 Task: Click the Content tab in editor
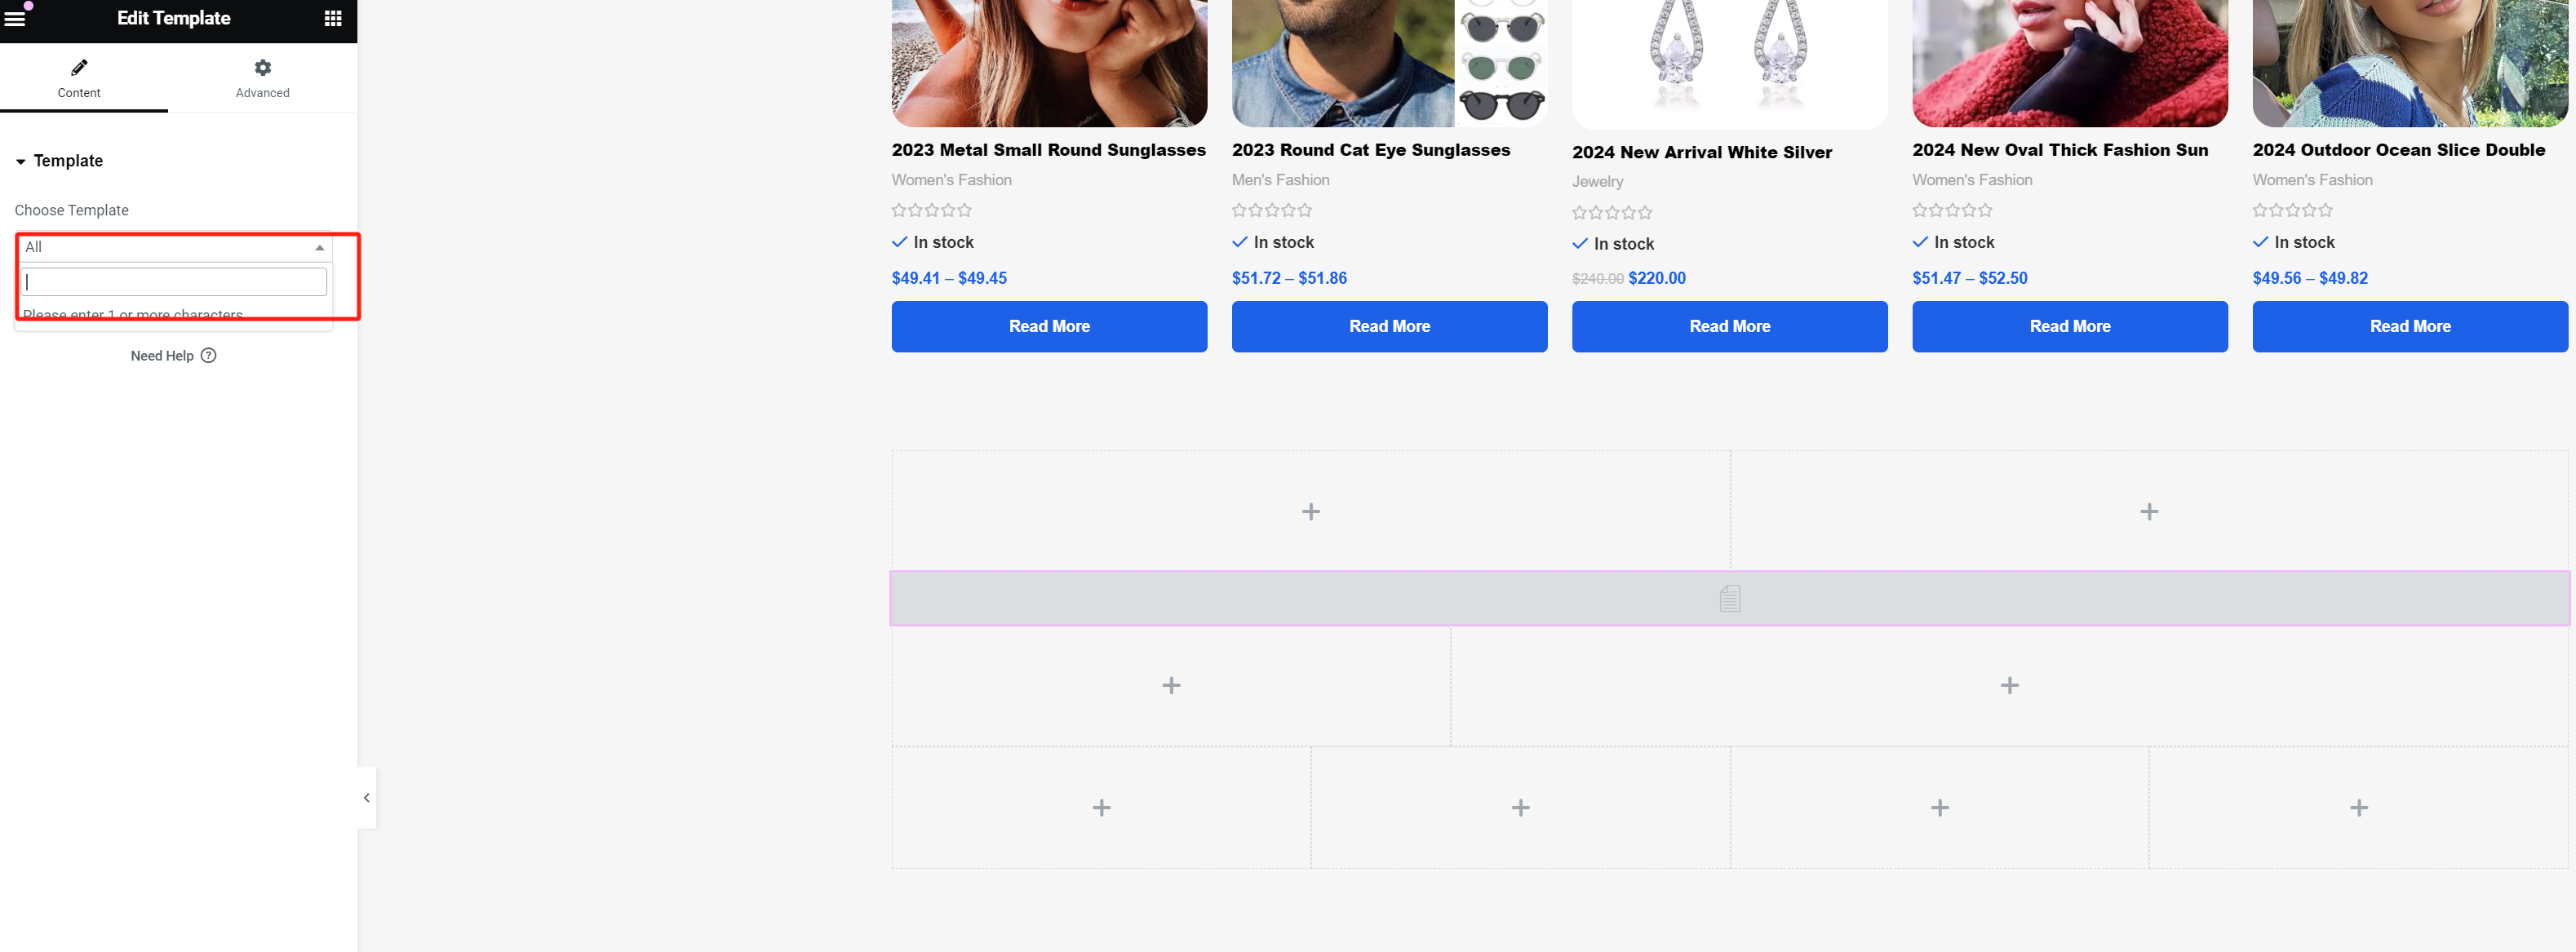[x=79, y=77]
